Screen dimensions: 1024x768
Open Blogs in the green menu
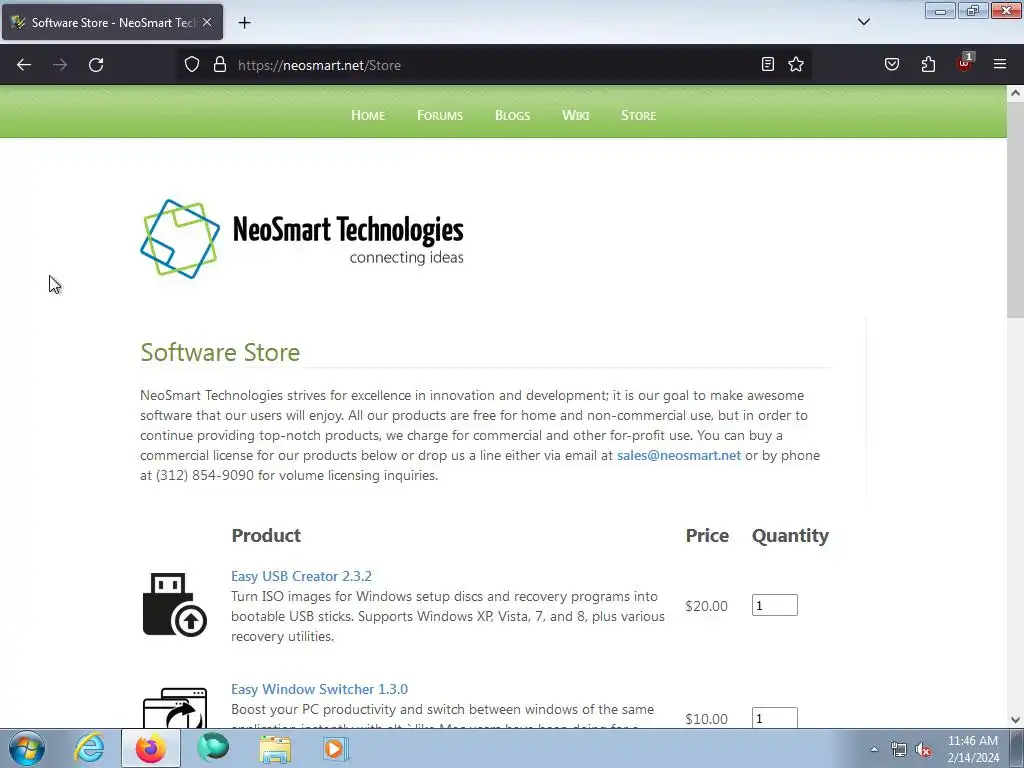(x=513, y=116)
